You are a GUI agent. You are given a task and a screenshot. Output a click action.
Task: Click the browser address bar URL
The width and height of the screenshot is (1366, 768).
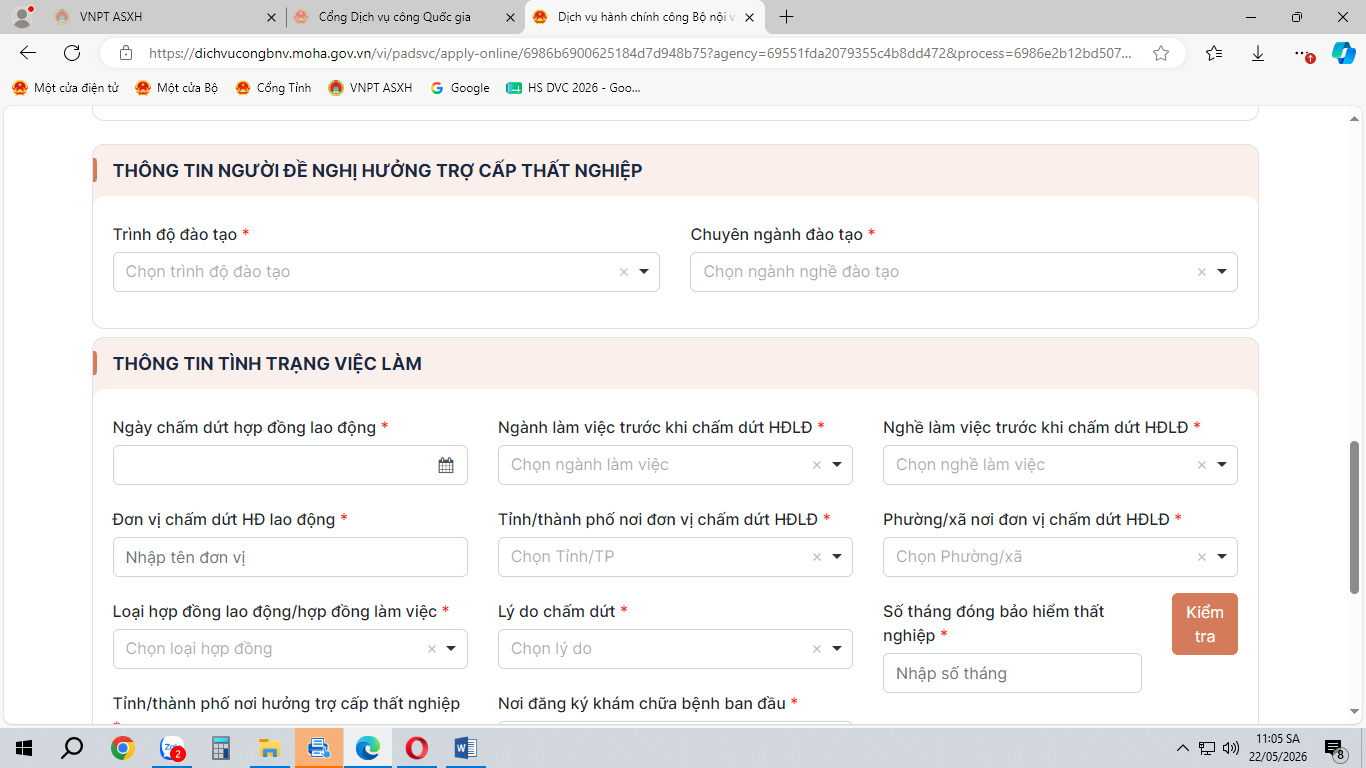640,53
